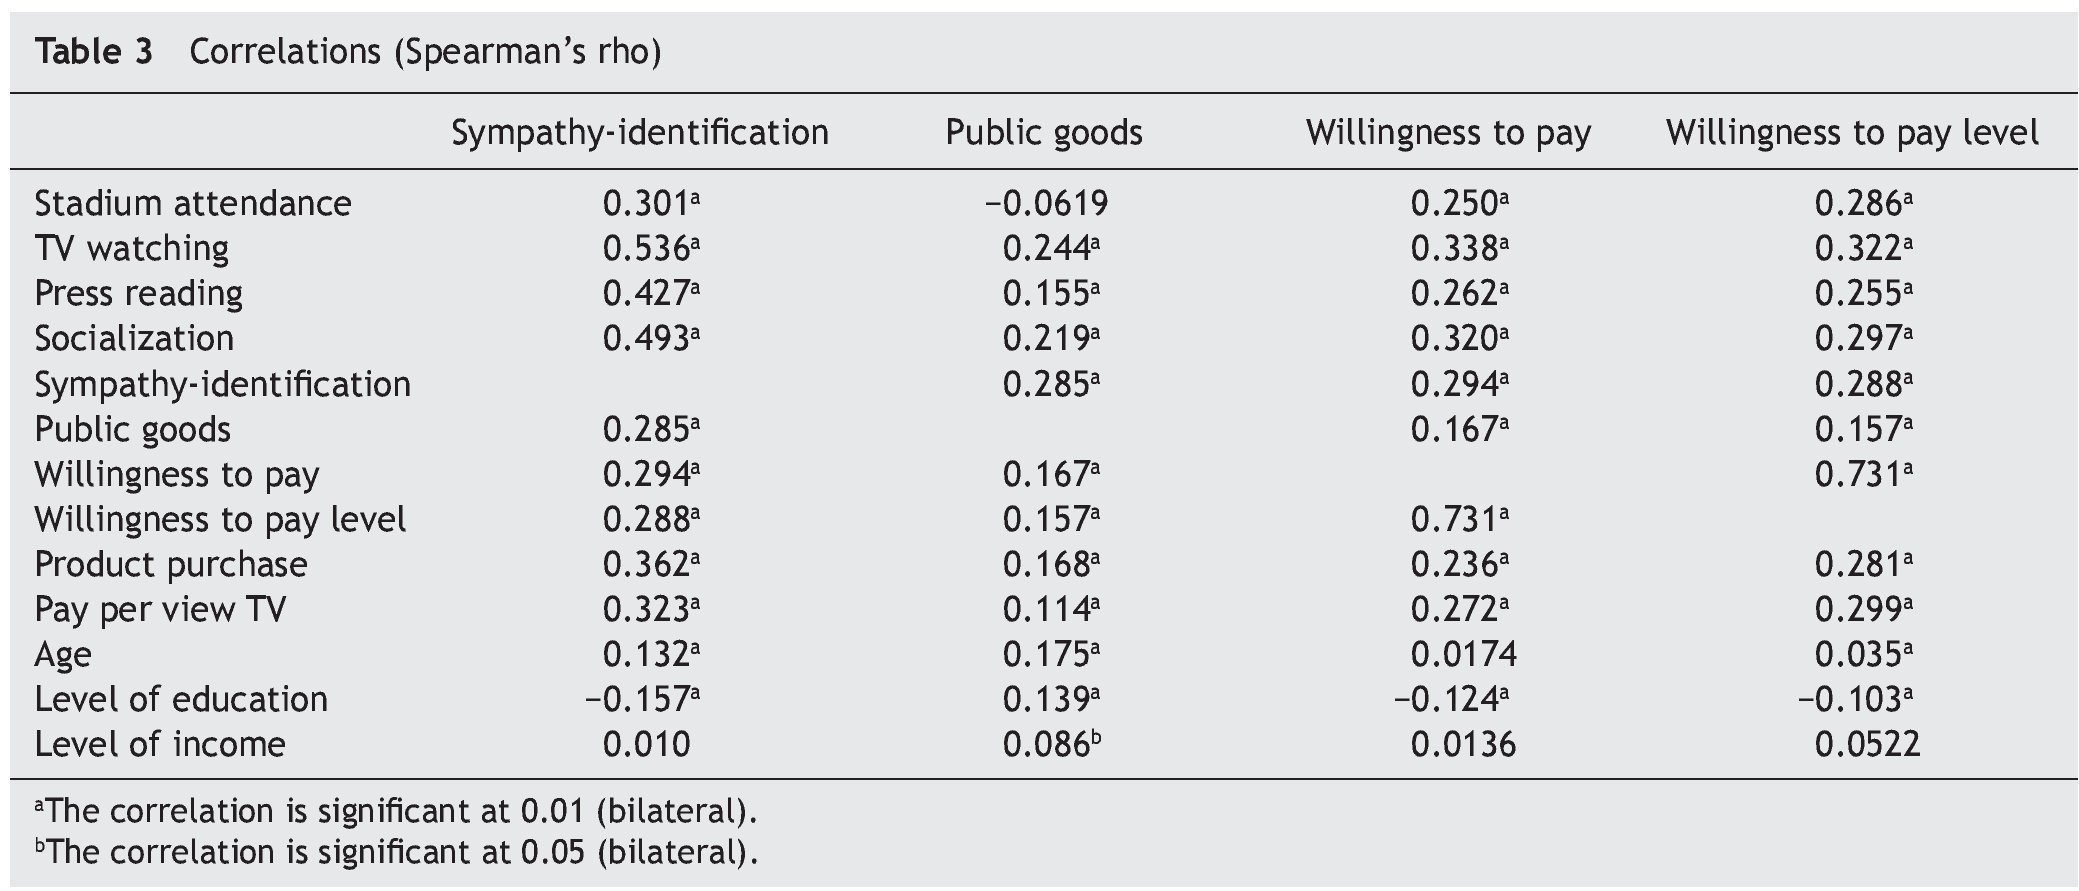Click the "Table 3" title label

click(94, 51)
